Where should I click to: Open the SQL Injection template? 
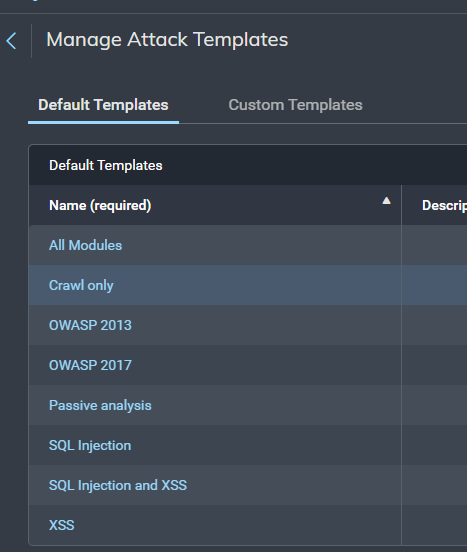pos(90,445)
